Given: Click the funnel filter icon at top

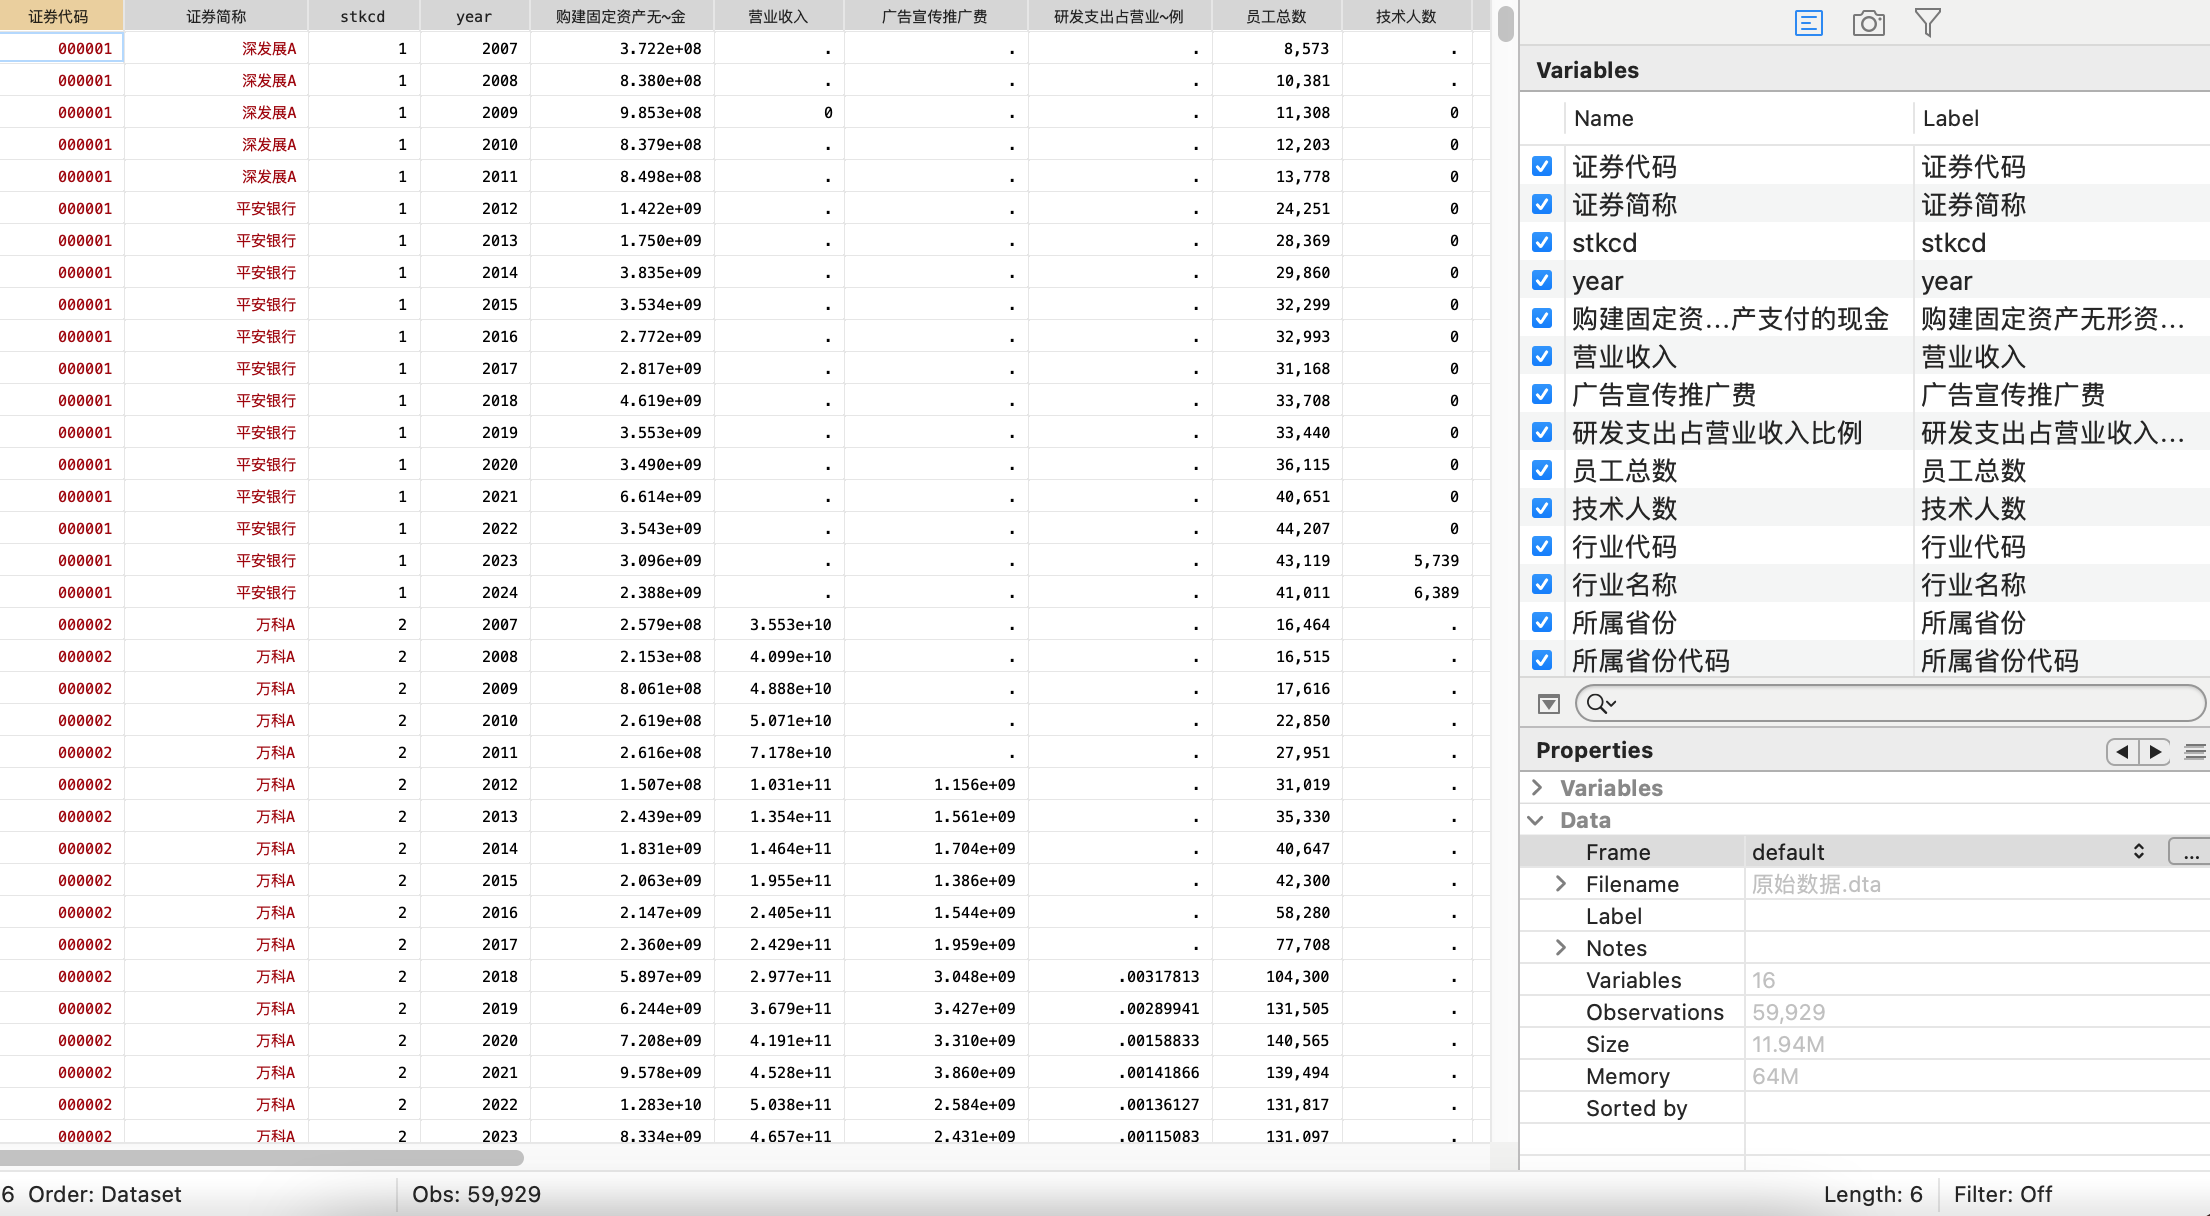Looking at the screenshot, I should point(1927,23).
